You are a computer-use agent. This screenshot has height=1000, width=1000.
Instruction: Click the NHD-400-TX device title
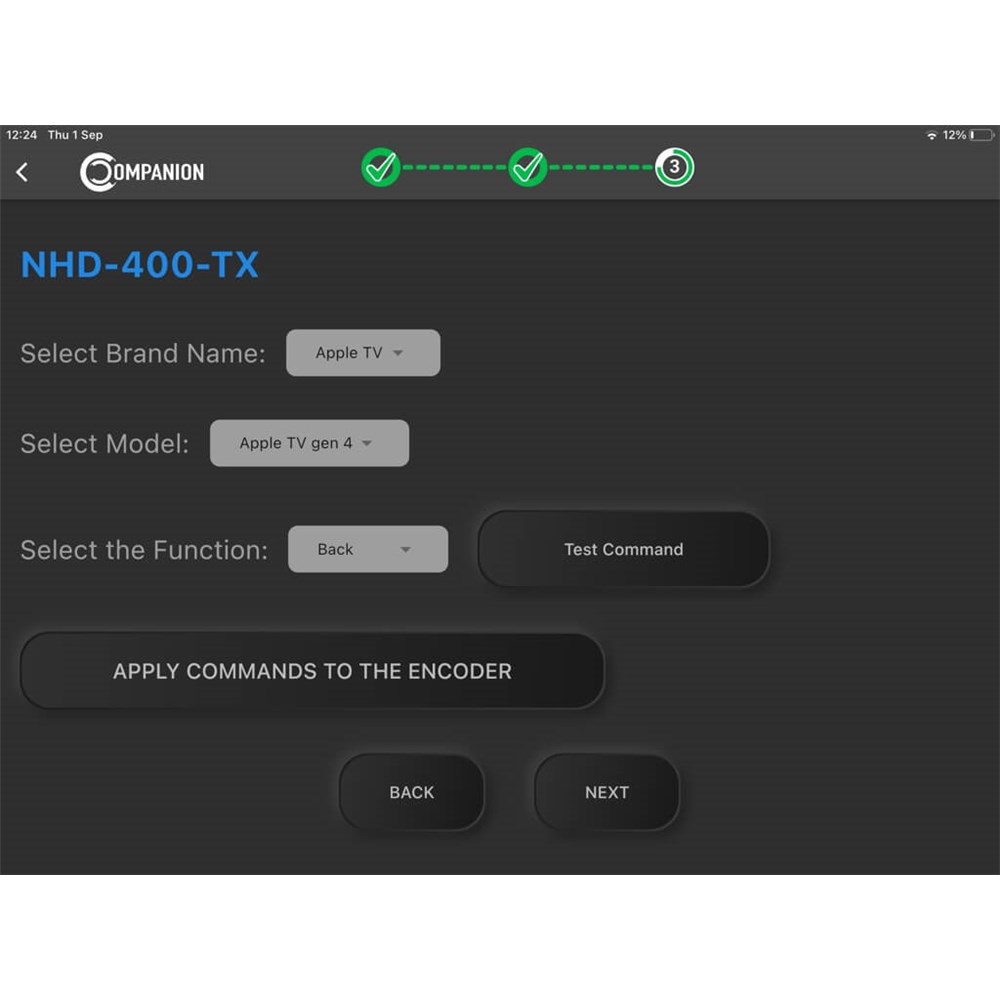pos(140,265)
